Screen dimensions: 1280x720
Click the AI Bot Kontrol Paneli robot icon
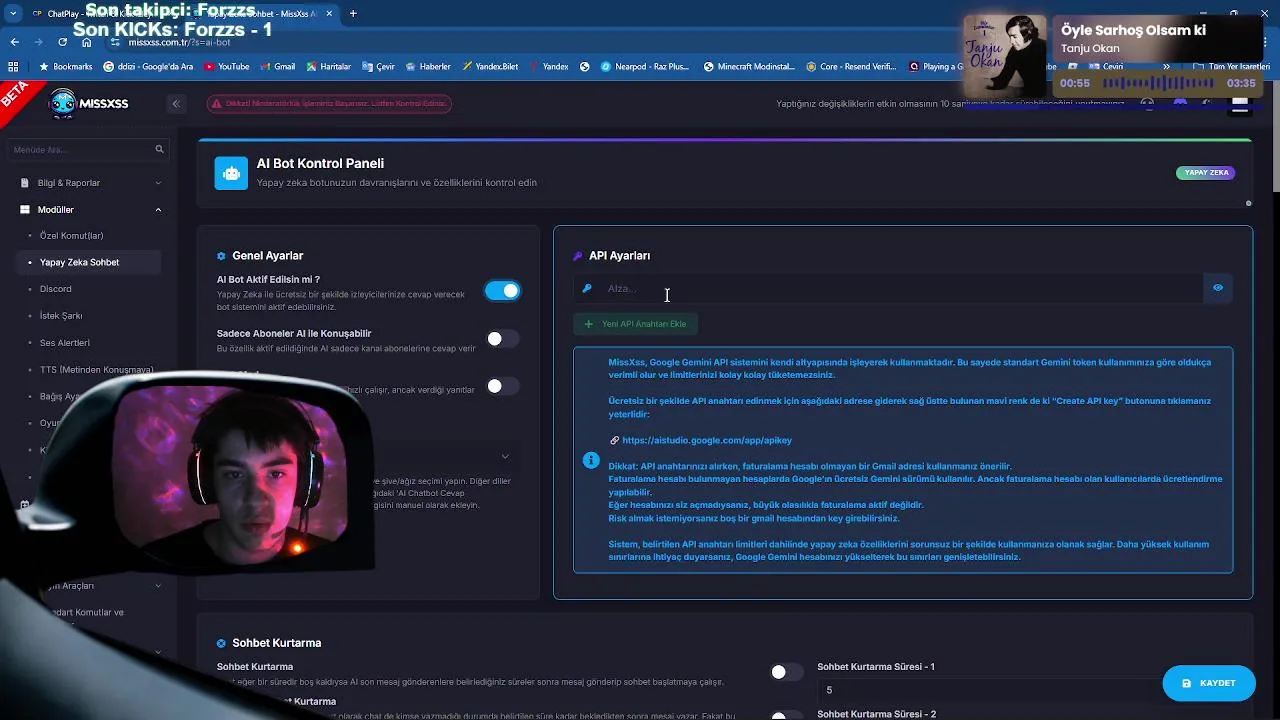[231, 173]
